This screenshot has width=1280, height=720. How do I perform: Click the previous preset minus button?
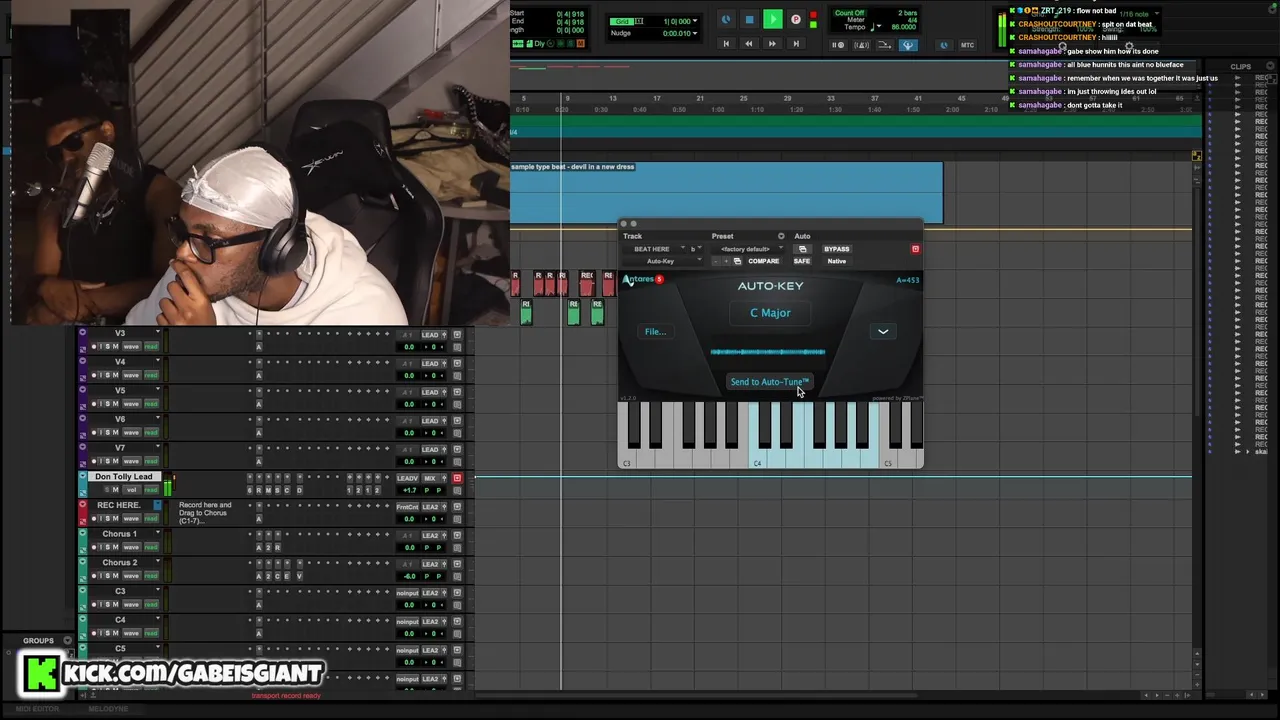(716, 261)
